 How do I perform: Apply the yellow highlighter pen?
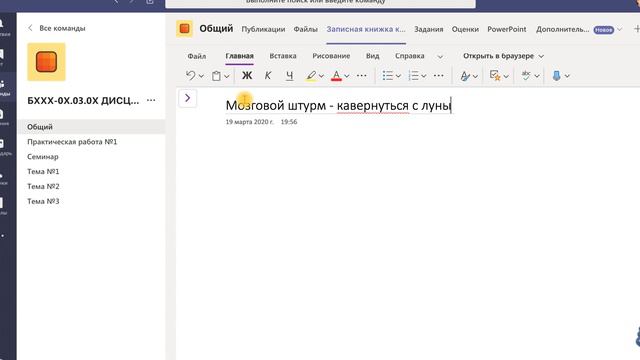311,76
